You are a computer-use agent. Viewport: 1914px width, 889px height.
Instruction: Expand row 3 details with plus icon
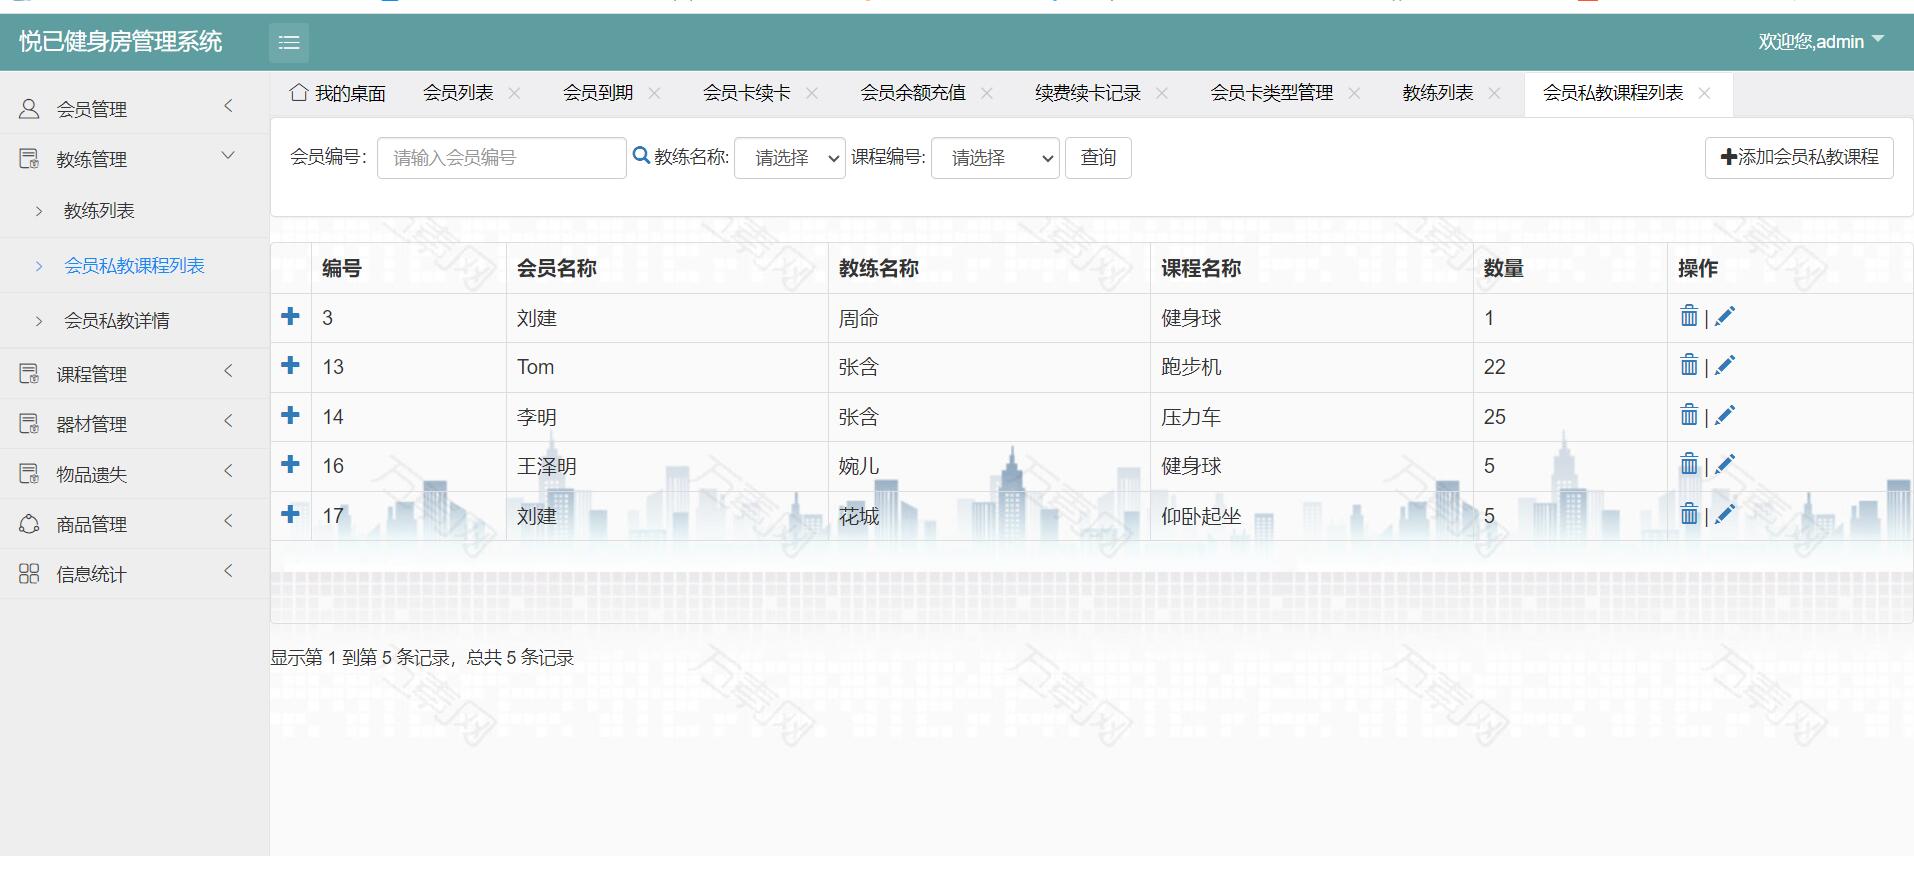(x=290, y=316)
